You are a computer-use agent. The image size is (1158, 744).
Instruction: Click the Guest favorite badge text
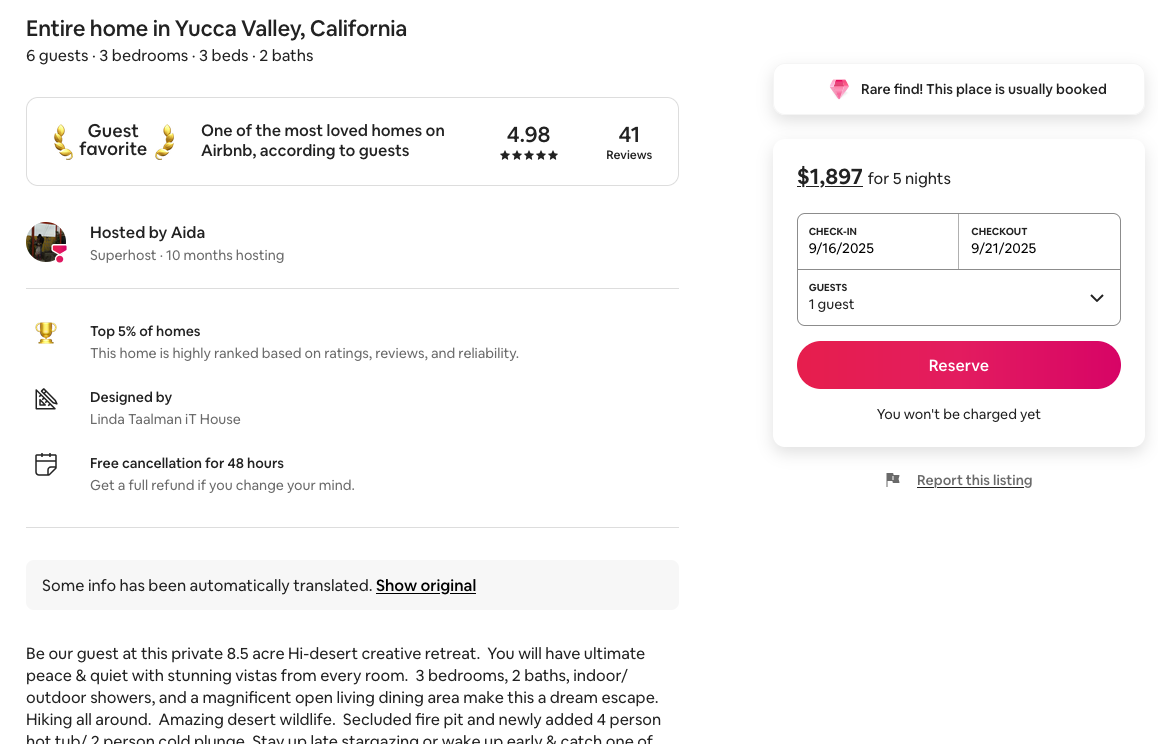point(113,140)
